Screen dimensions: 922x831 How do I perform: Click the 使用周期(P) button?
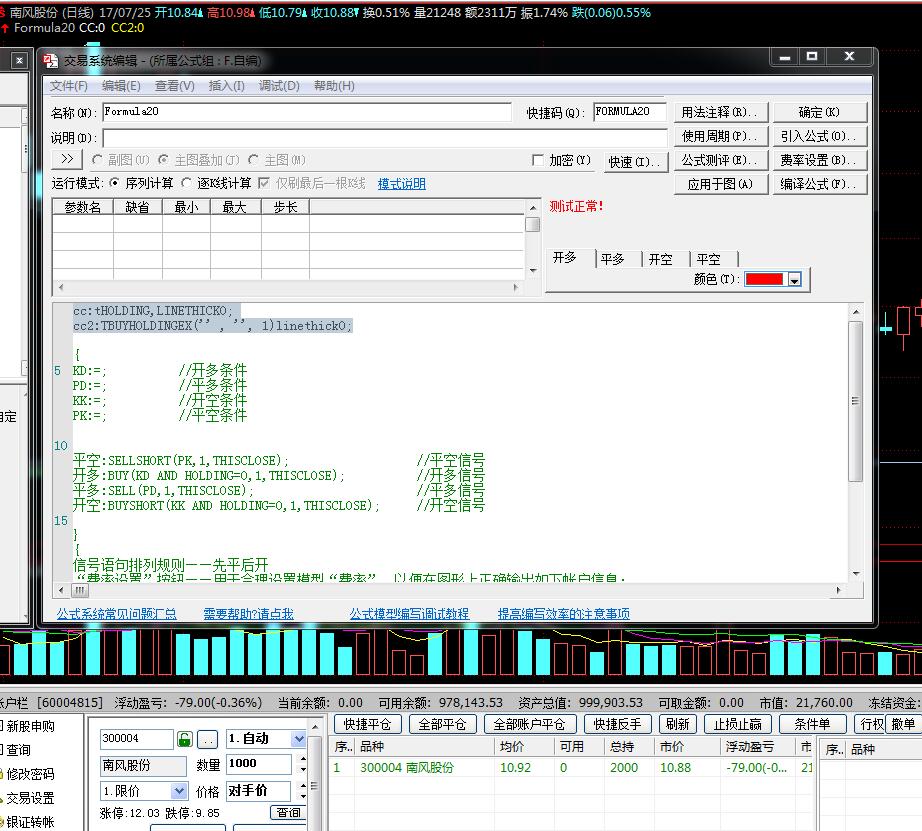pyautogui.click(x=721, y=136)
